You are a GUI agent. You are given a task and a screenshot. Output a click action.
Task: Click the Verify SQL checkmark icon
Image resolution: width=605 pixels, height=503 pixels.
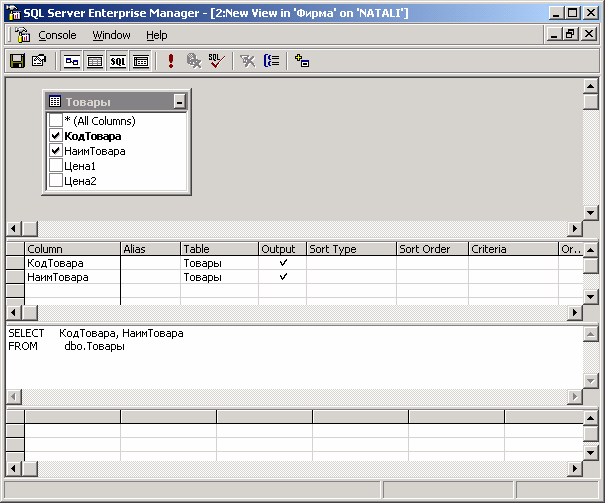[x=216, y=61]
